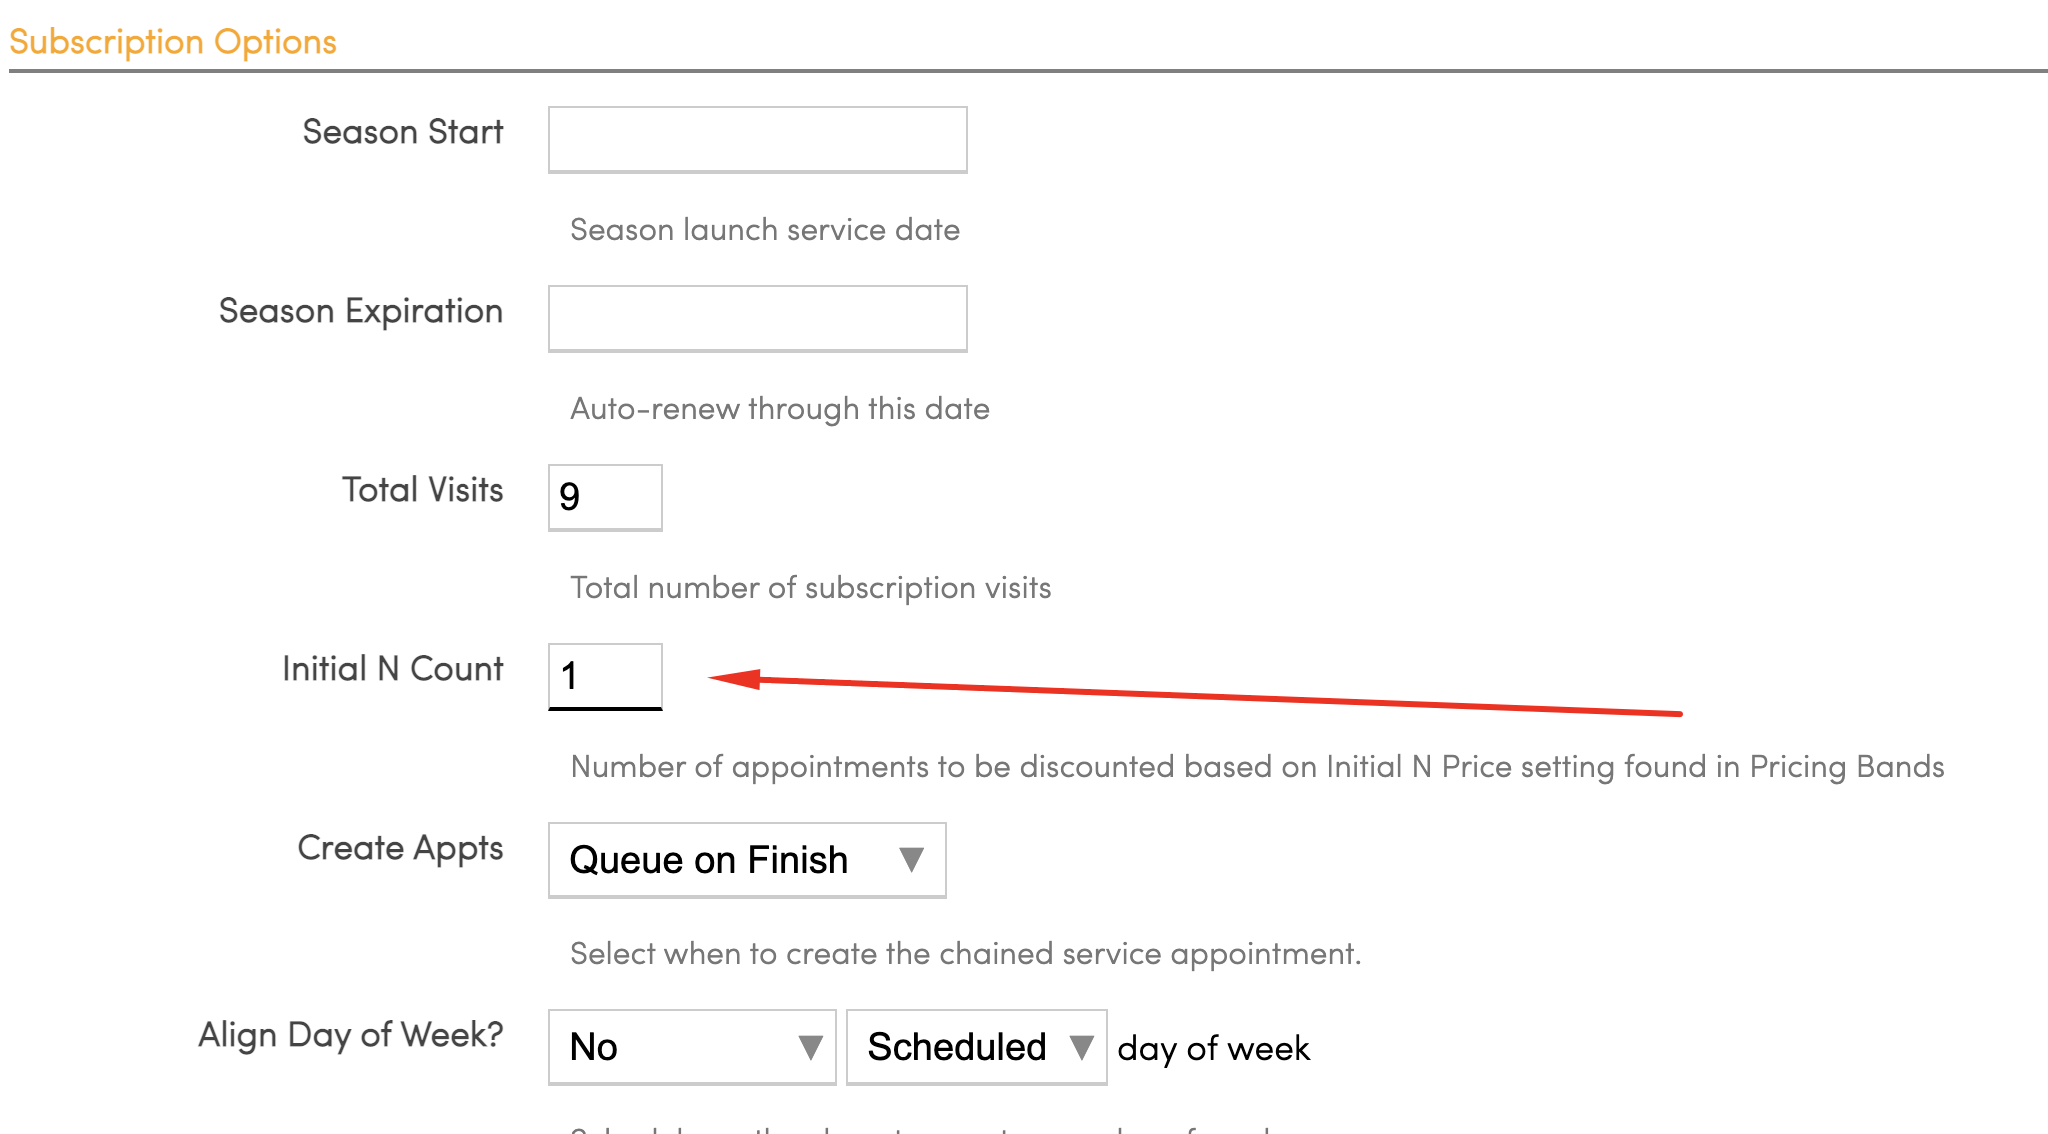Click the 'Season launch service date' hint
The height and width of the screenshot is (1134, 2048).
[764, 230]
